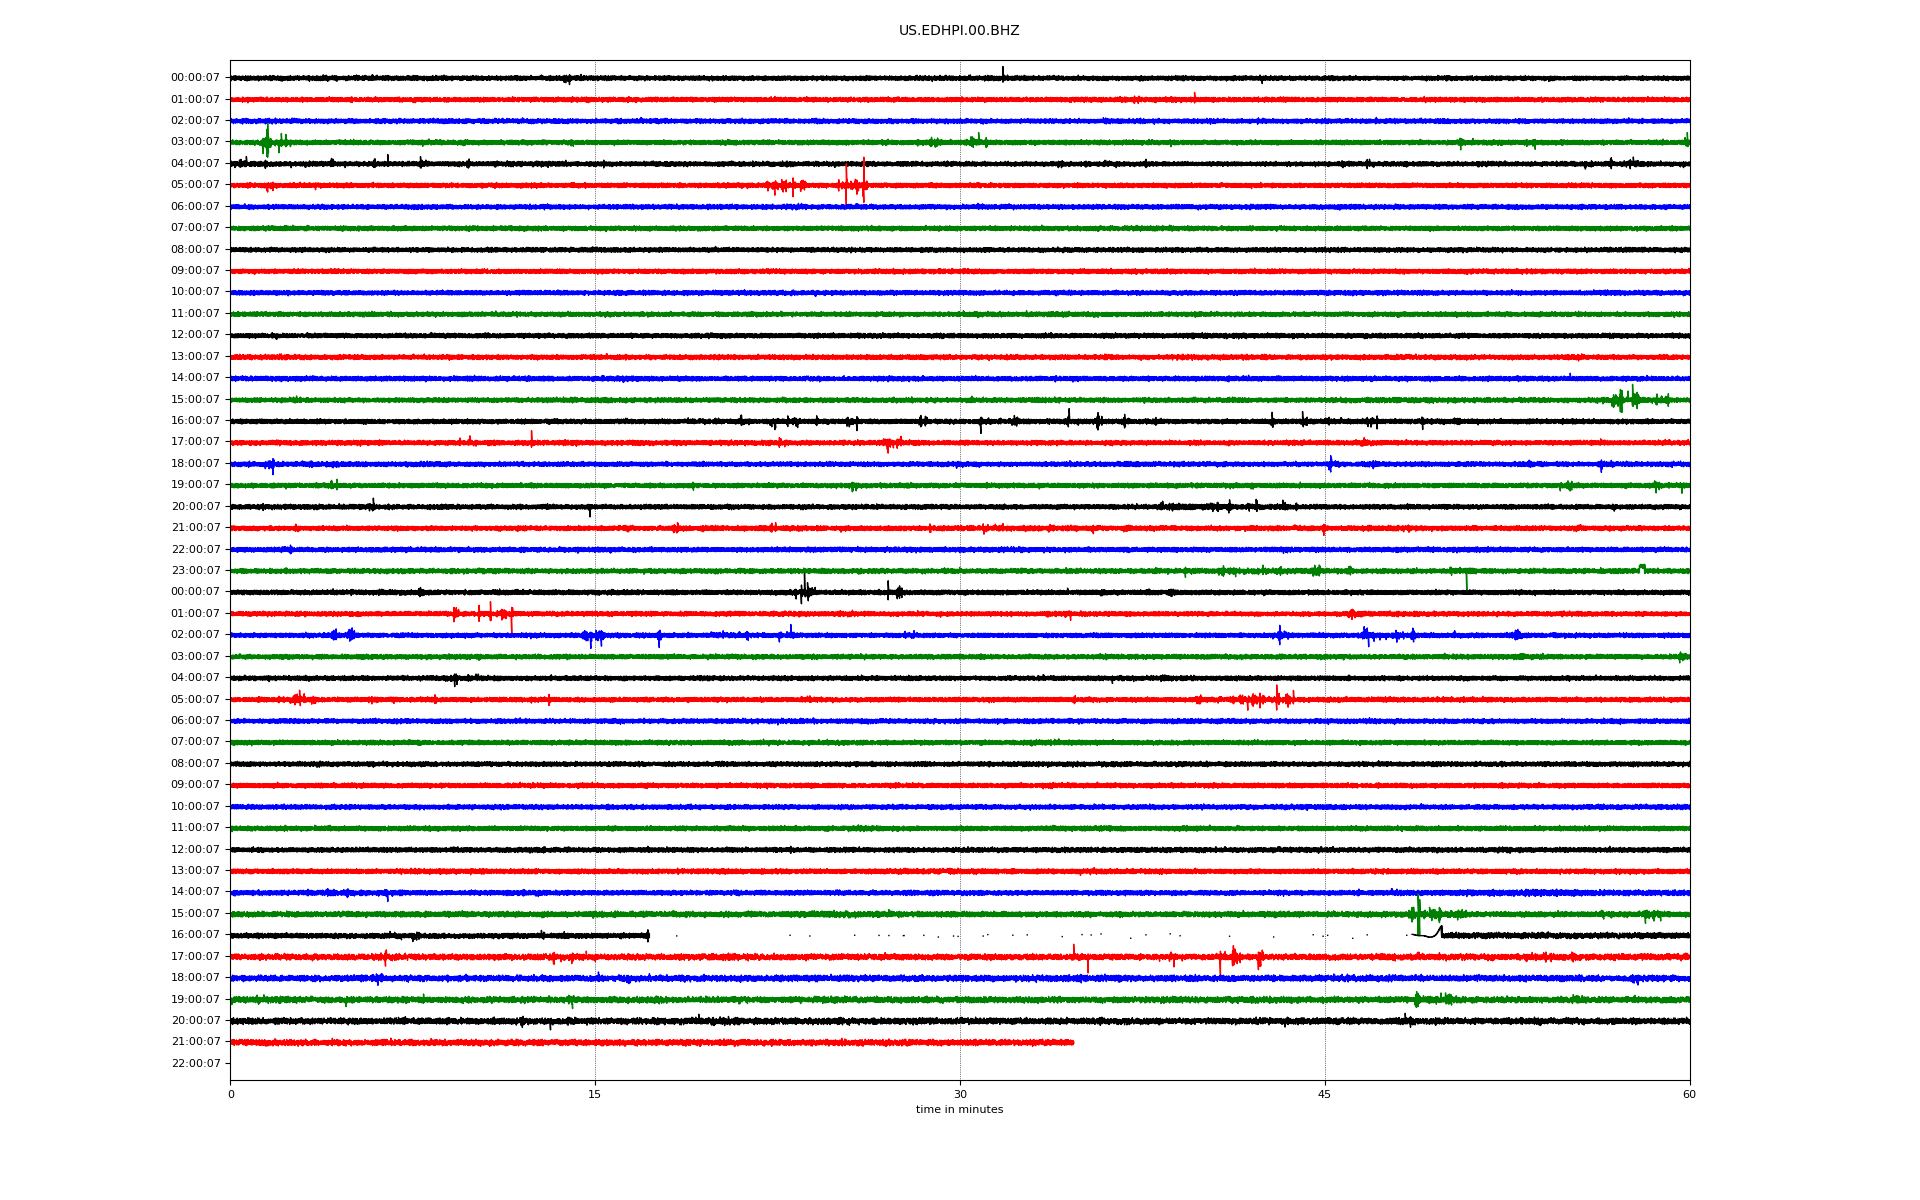Click the 60 minute x-axis tick label
1920x1200 pixels.
click(x=1688, y=1094)
